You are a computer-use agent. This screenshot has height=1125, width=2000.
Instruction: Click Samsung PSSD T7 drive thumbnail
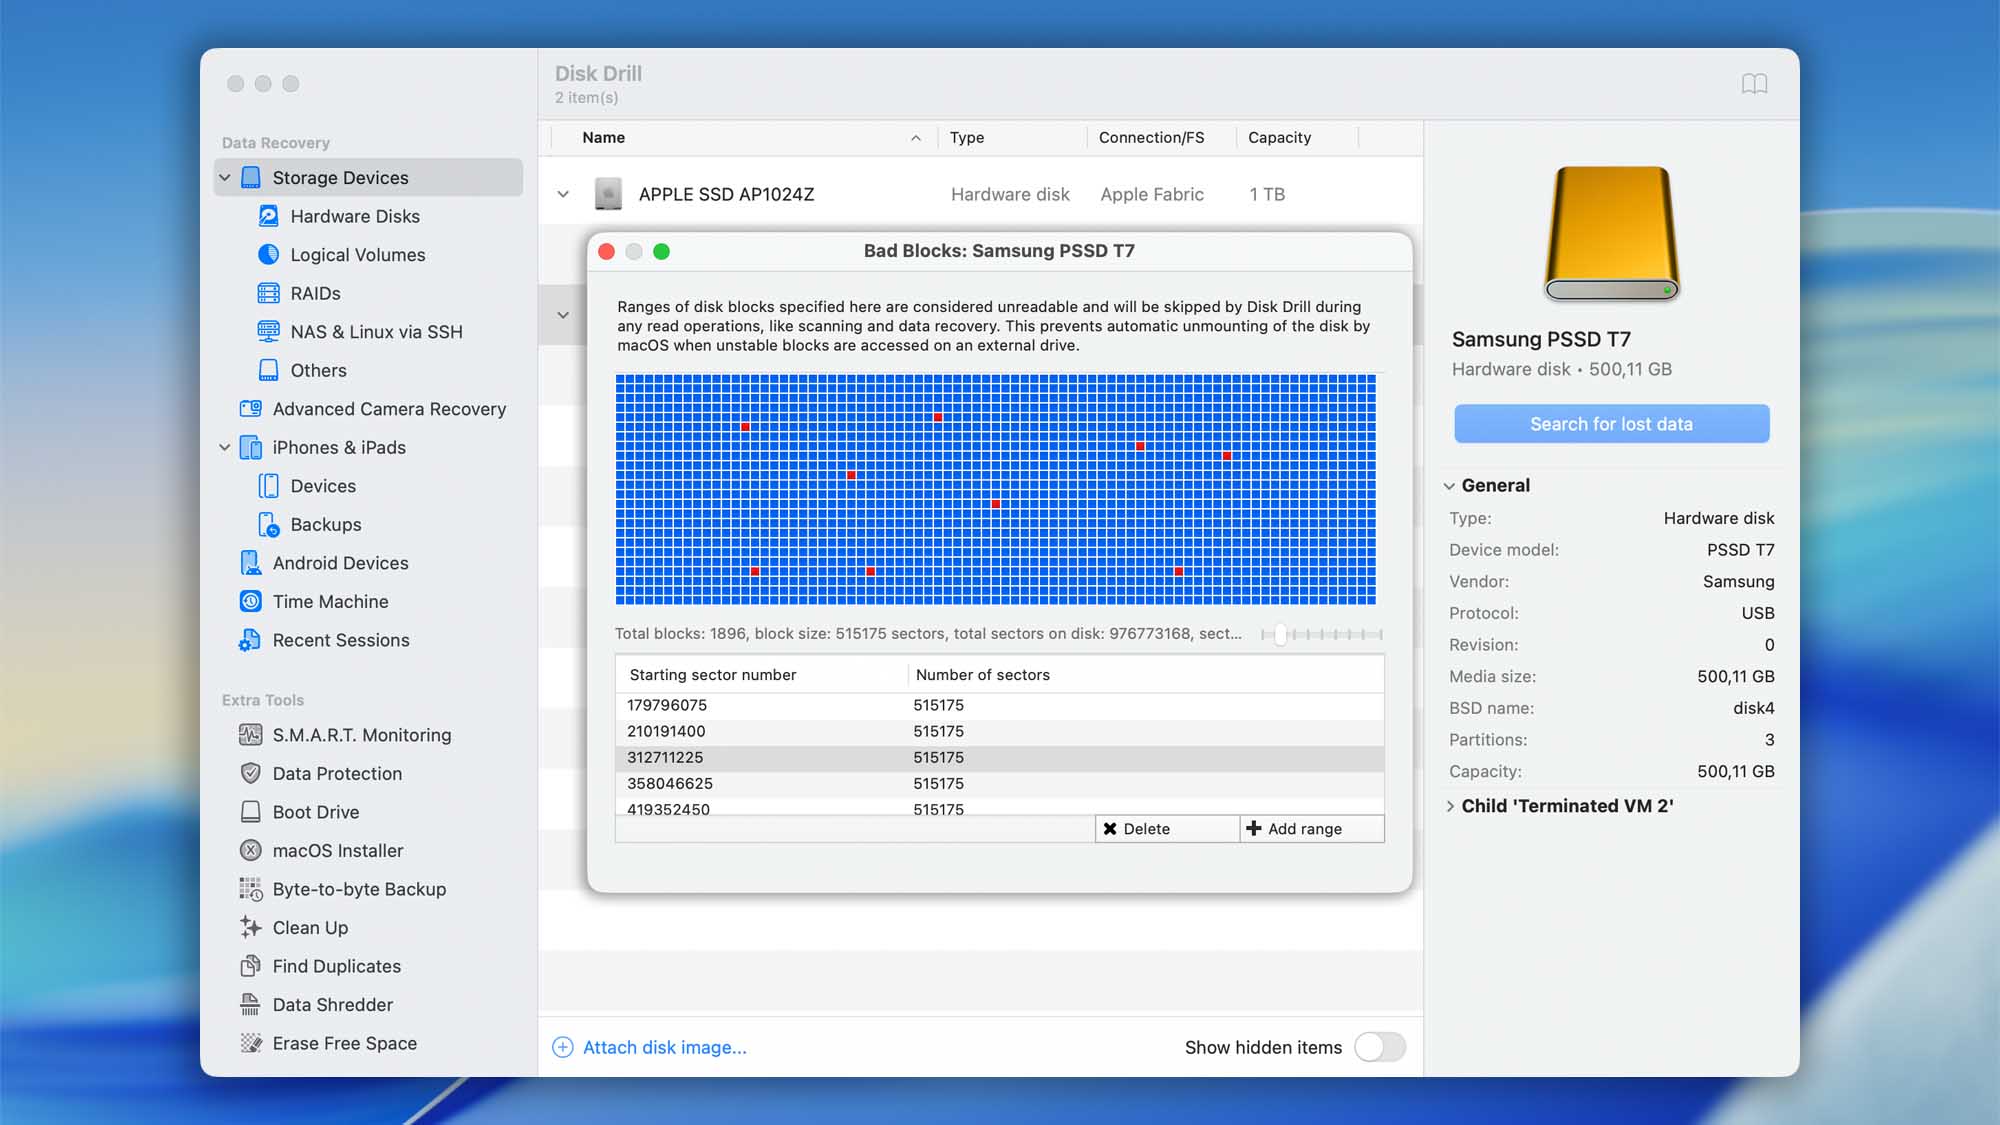(x=1611, y=234)
